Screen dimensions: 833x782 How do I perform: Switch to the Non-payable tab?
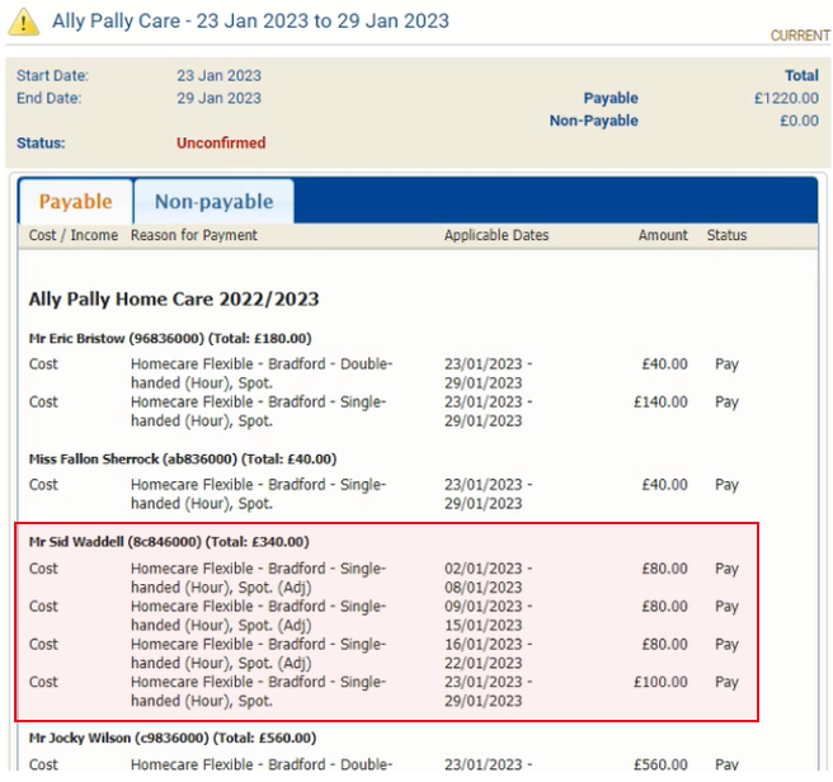[x=213, y=202]
